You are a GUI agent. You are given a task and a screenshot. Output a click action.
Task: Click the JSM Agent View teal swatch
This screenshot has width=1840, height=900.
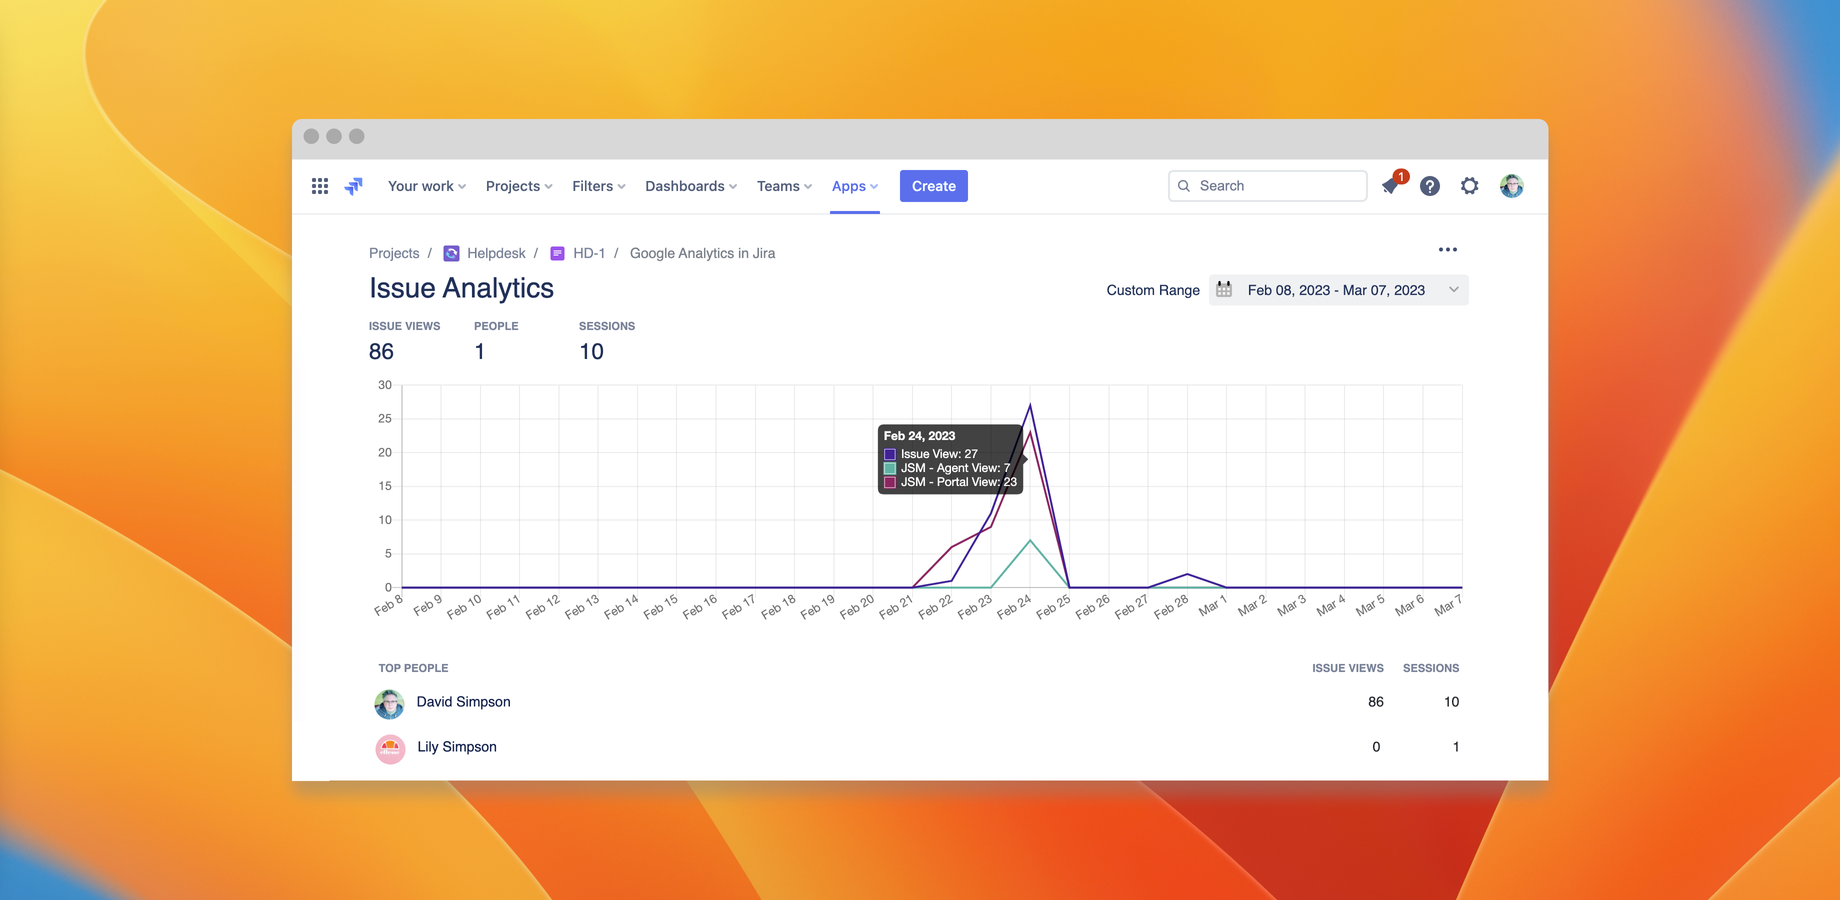tap(890, 468)
